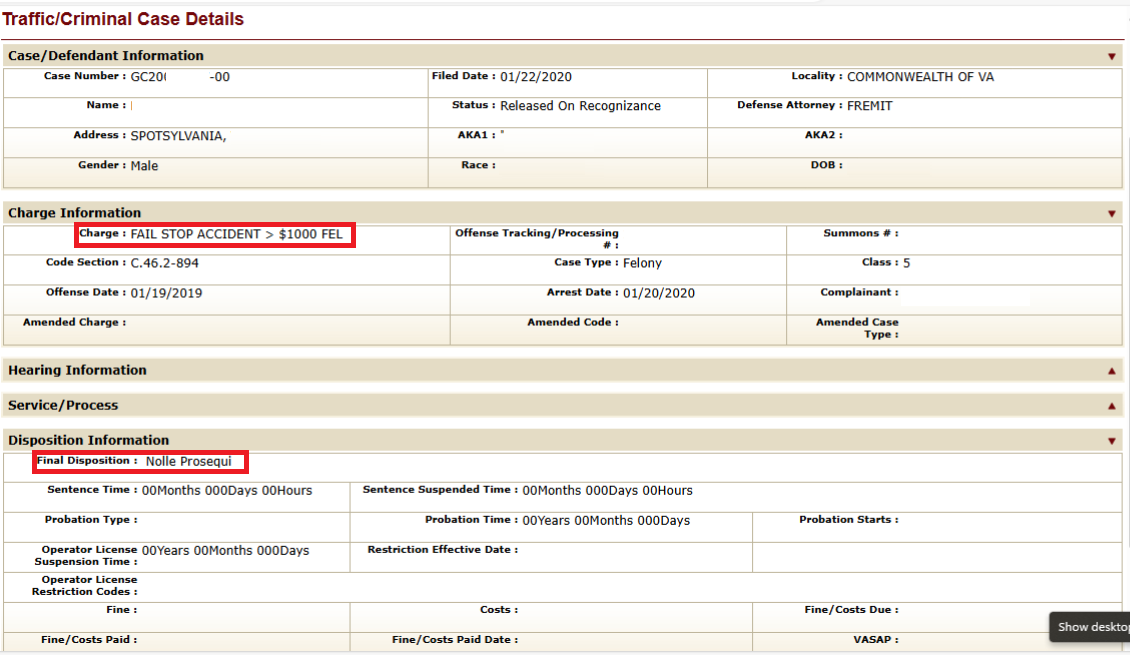Select the 'Hearing Information' header text
The height and width of the screenshot is (655, 1130).
(77, 370)
